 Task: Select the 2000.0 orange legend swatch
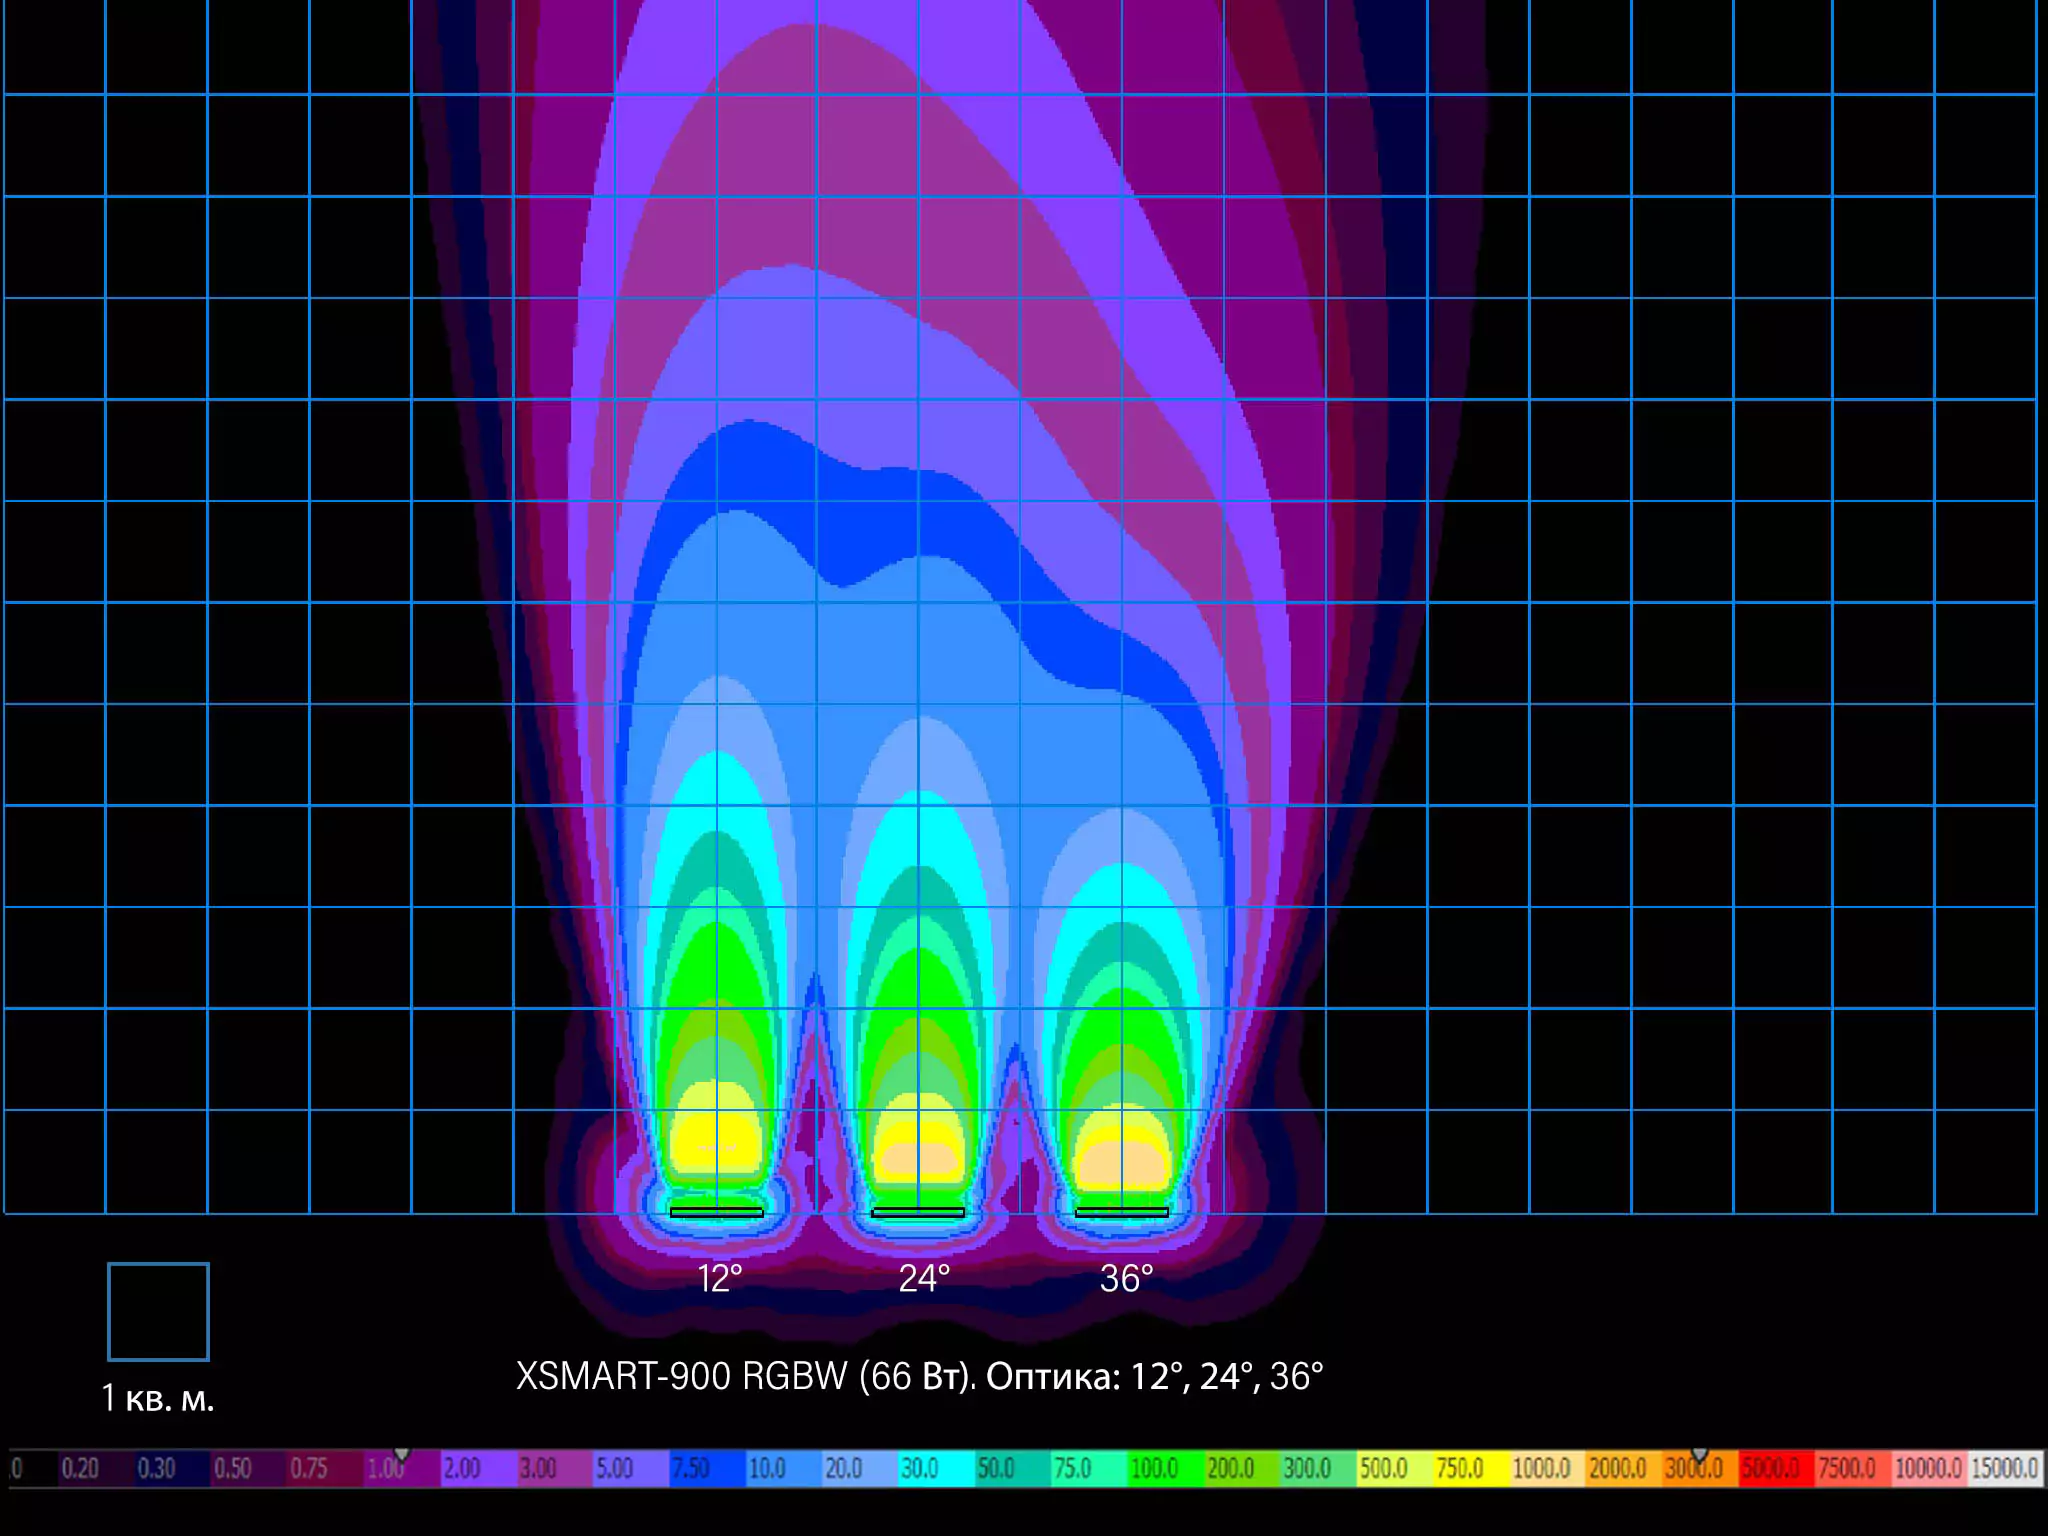tap(1624, 1468)
